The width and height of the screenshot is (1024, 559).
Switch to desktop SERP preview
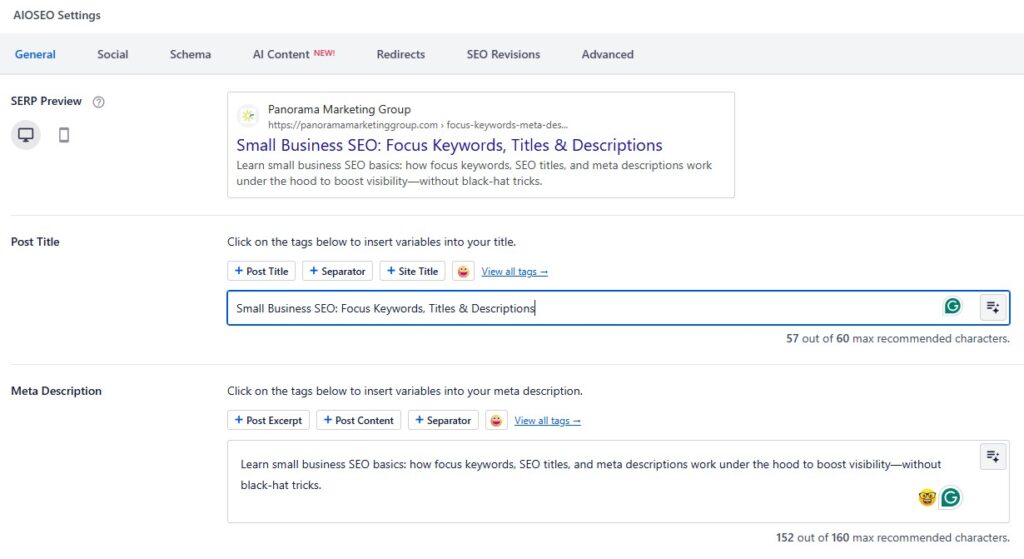point(26,135)
